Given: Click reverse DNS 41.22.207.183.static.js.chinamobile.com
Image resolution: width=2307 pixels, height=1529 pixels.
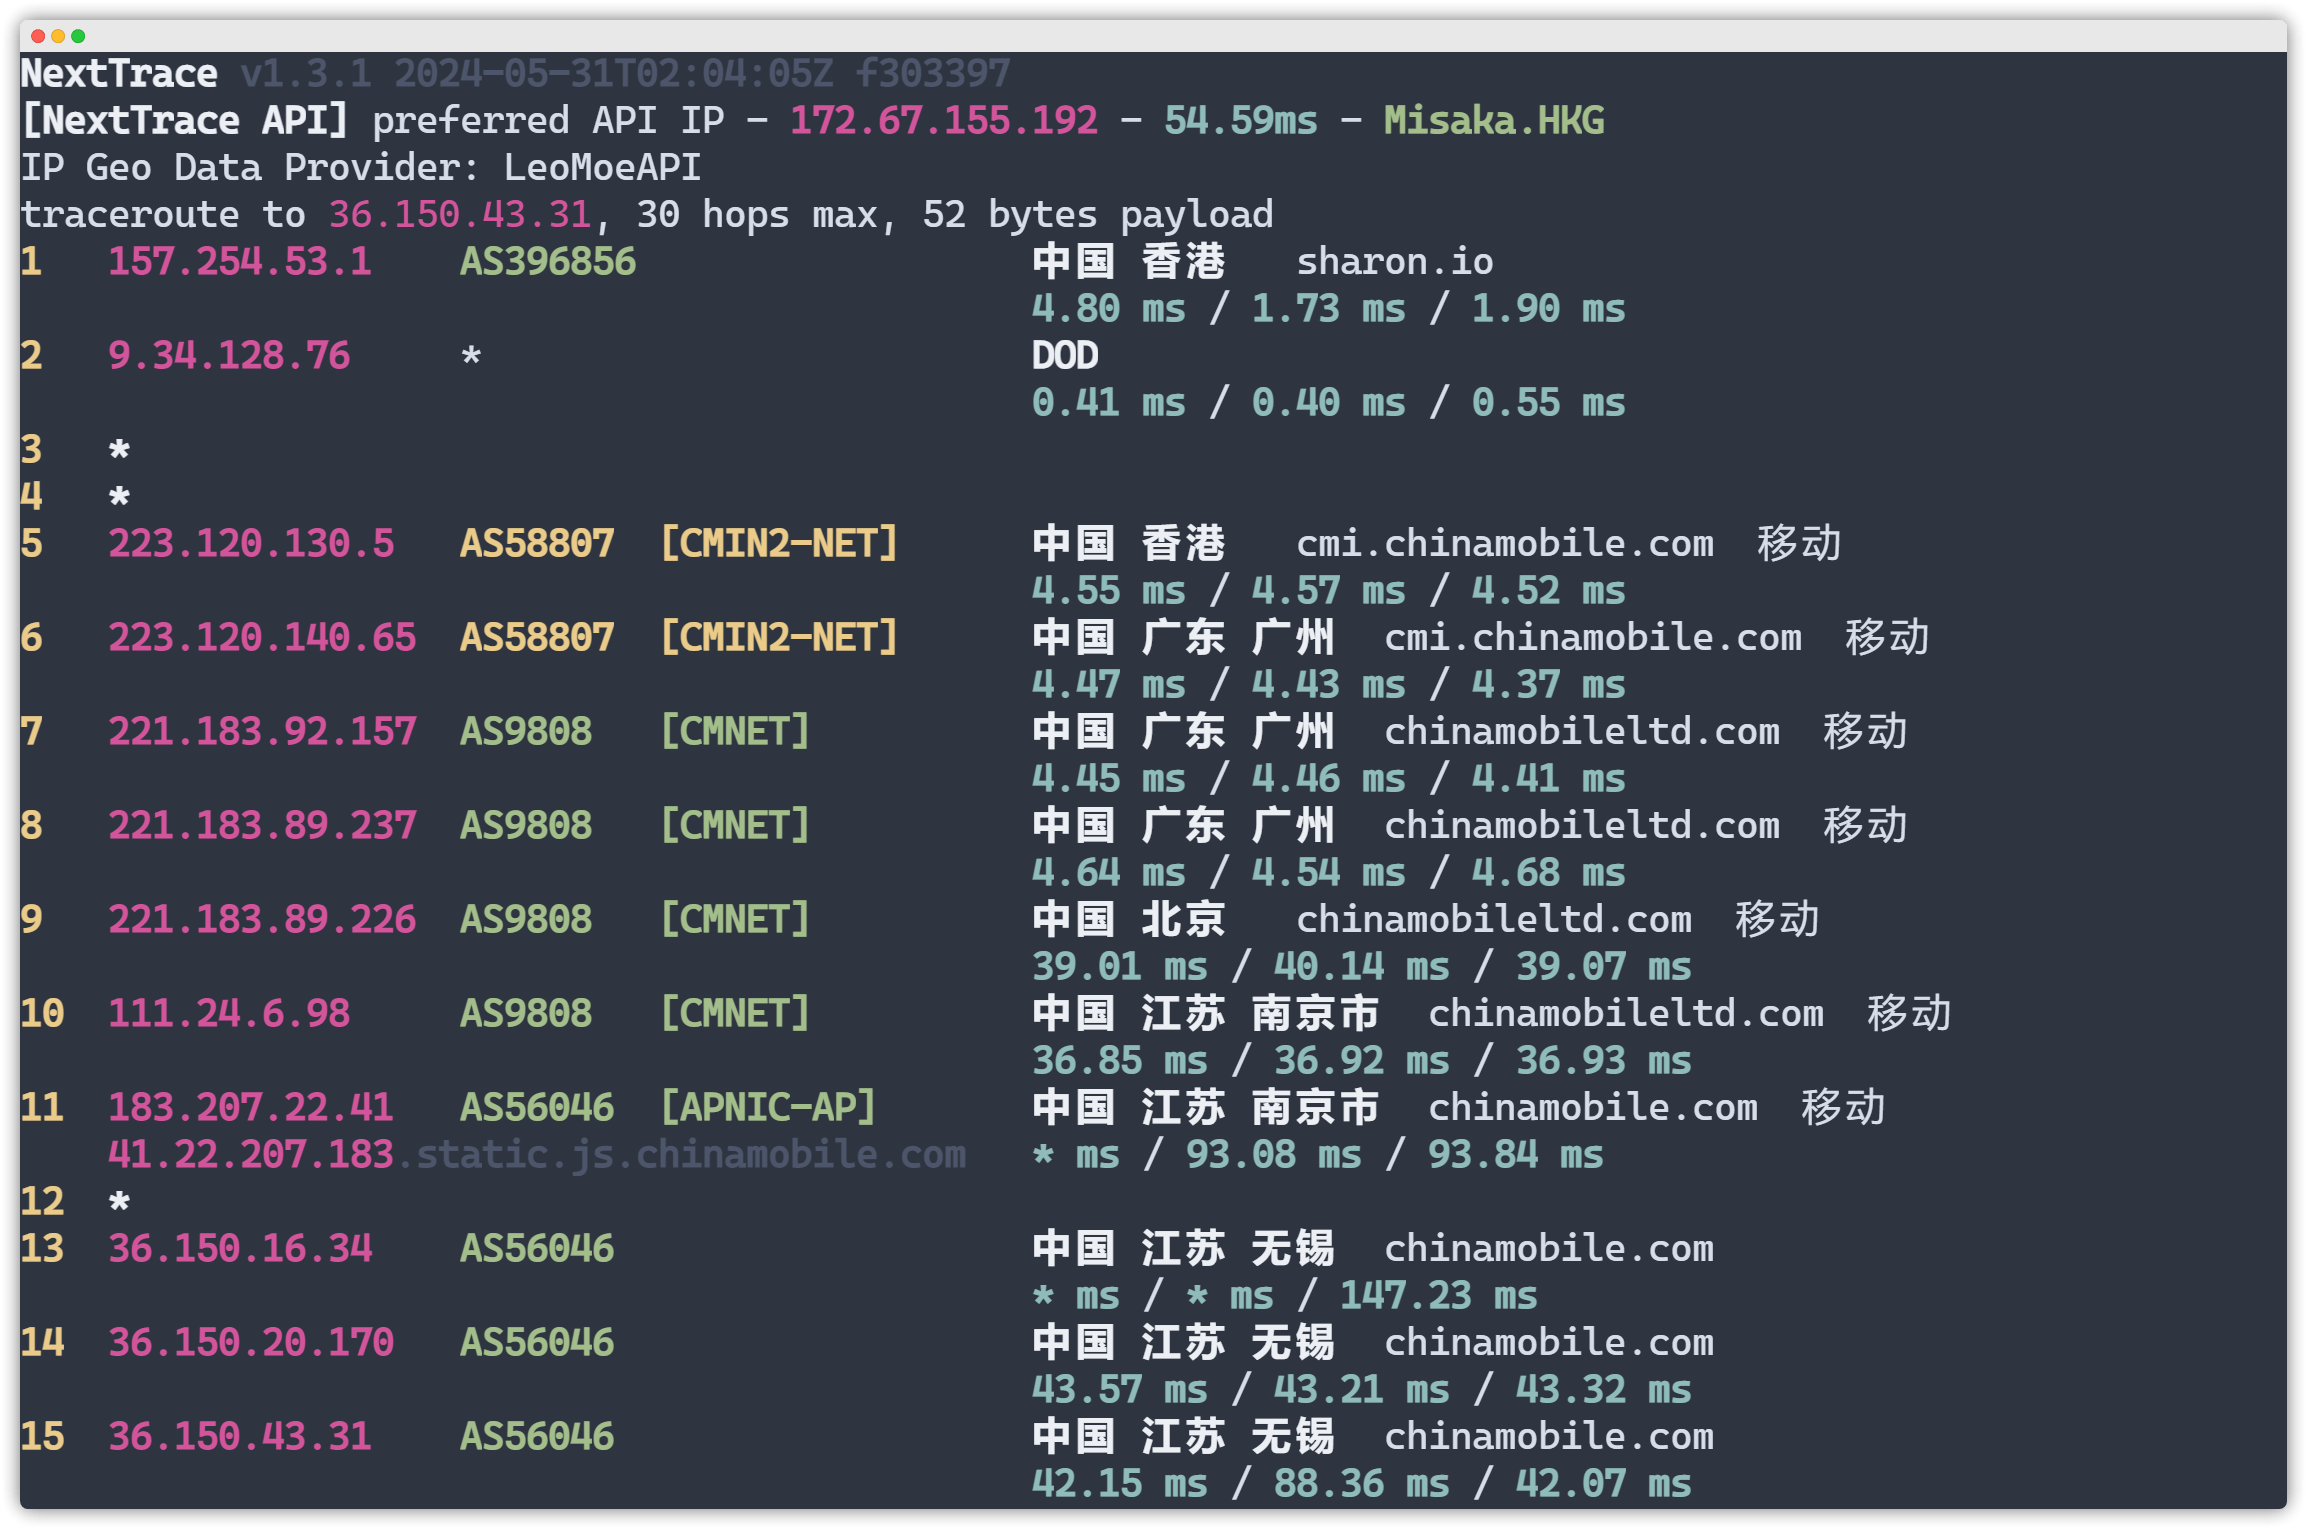Looking at the screenshot, I should click(x=537, y=1155).
